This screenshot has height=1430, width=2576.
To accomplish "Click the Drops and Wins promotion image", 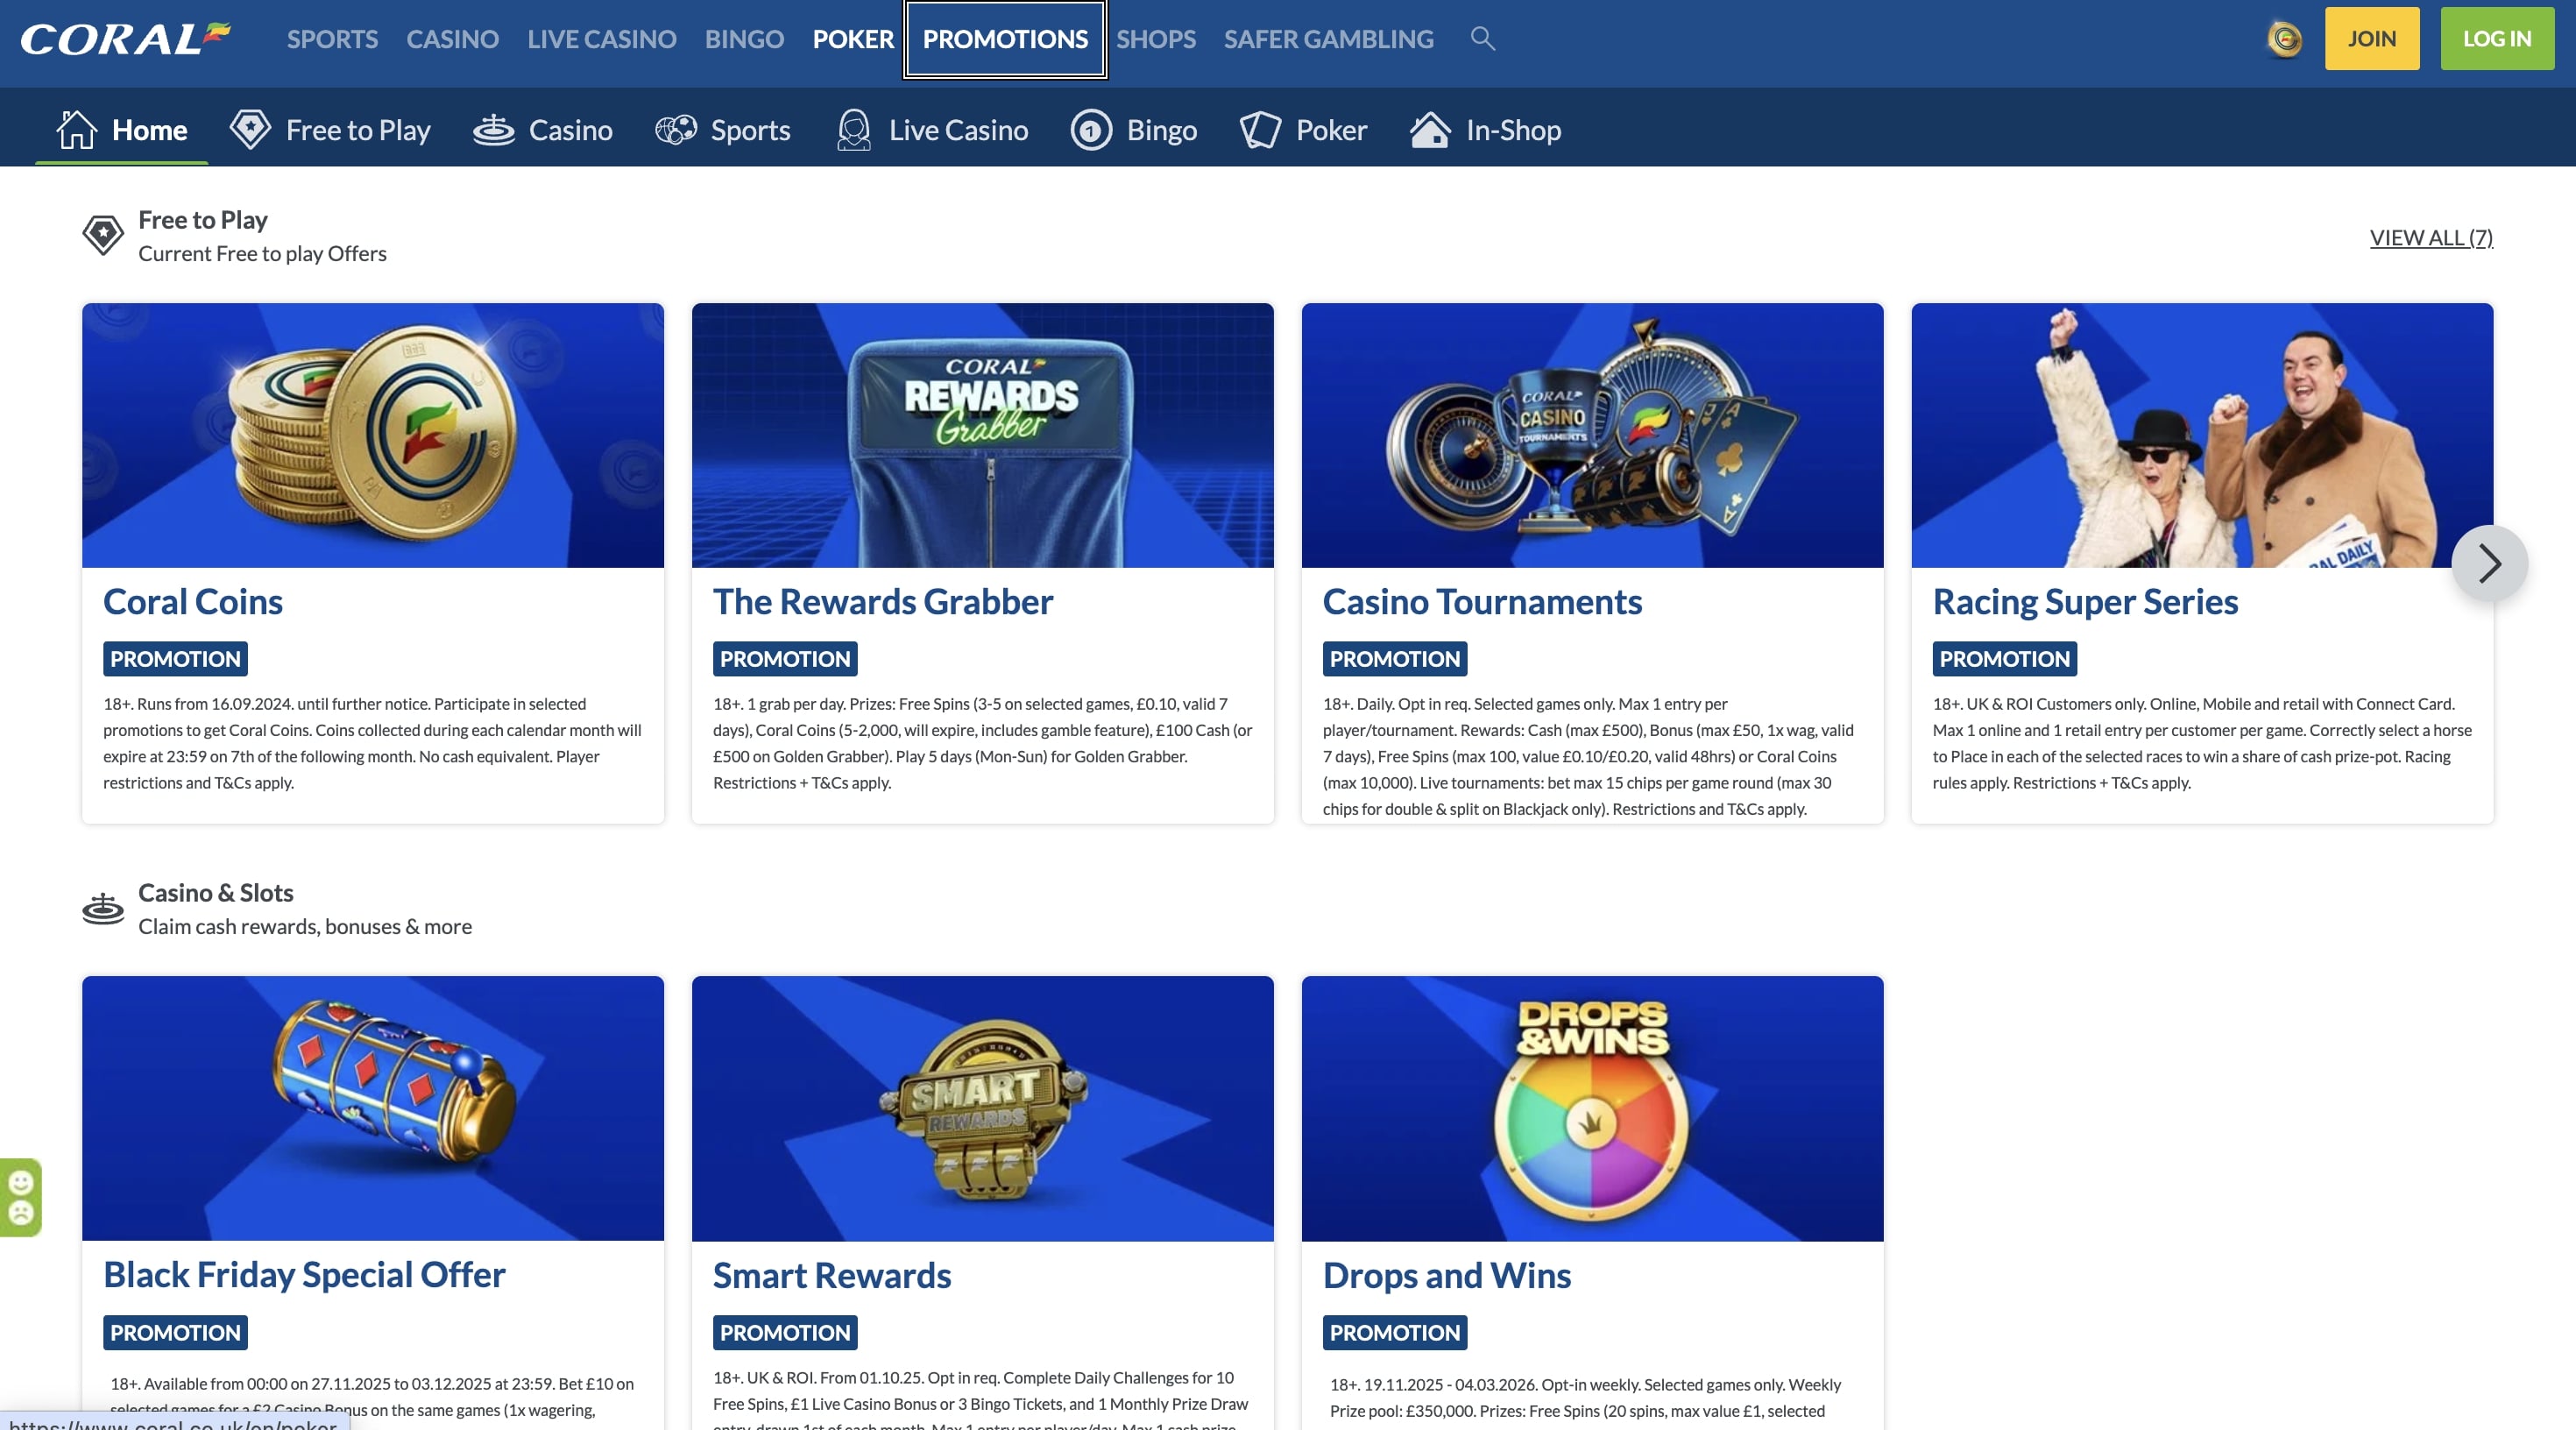I will [x=1591, y=1108].
